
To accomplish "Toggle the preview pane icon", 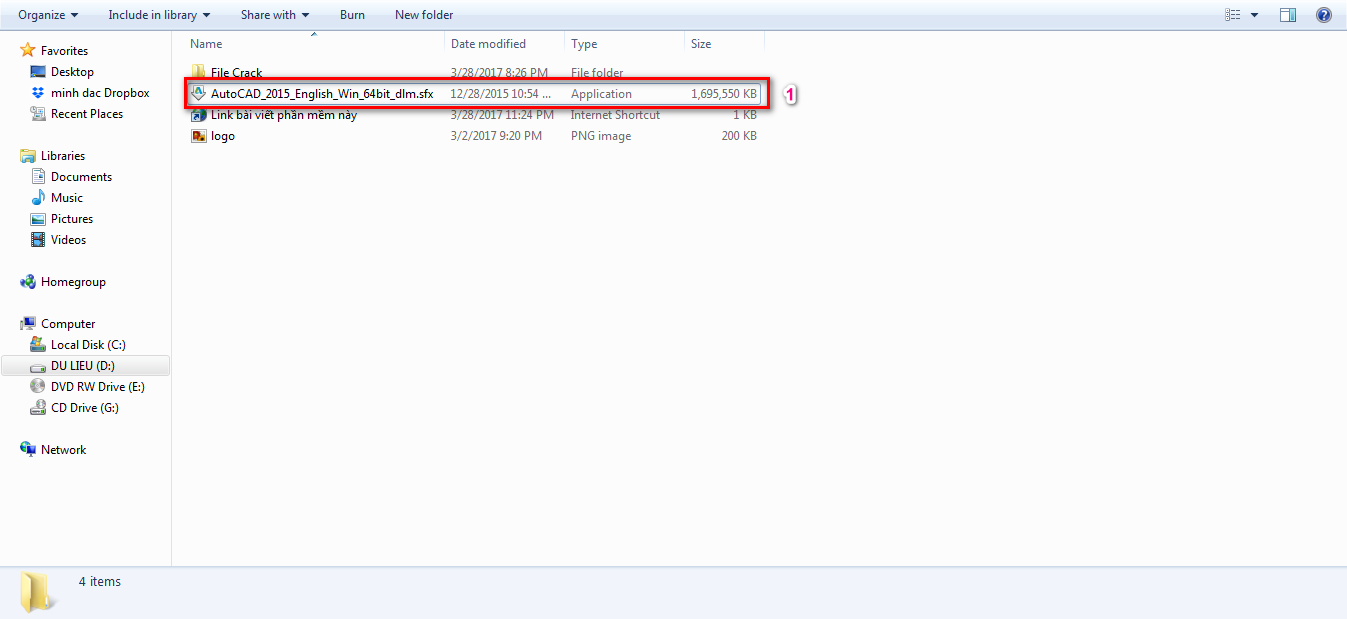I will click(x=1288, y=15).
